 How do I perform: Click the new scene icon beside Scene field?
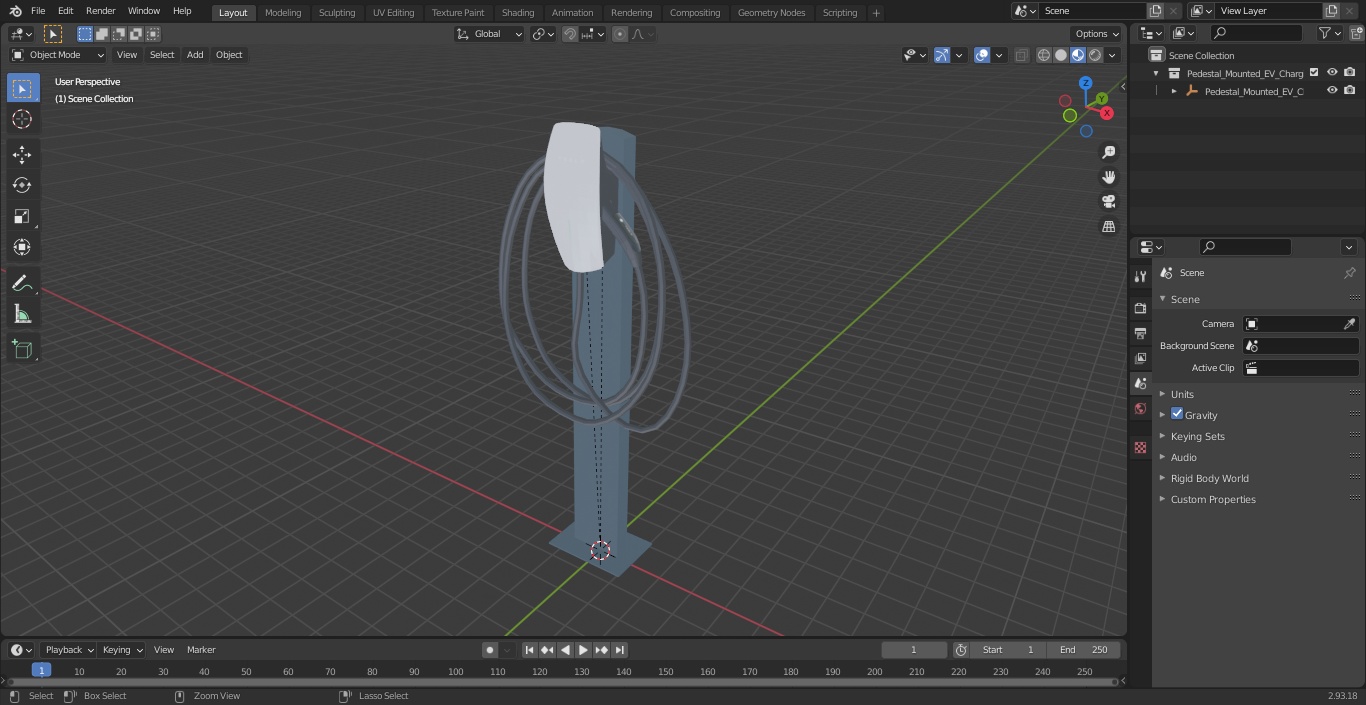point(1155,11)
